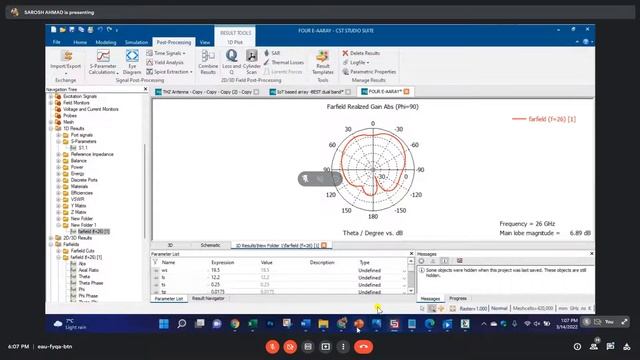Click Delete Results in the ribbon

361,53
